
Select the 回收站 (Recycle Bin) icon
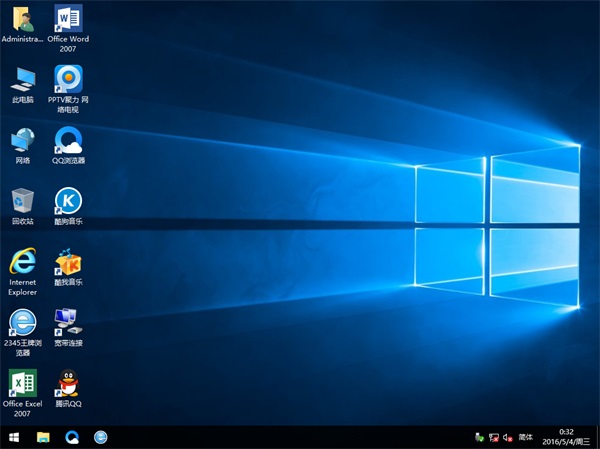(22, 201)
